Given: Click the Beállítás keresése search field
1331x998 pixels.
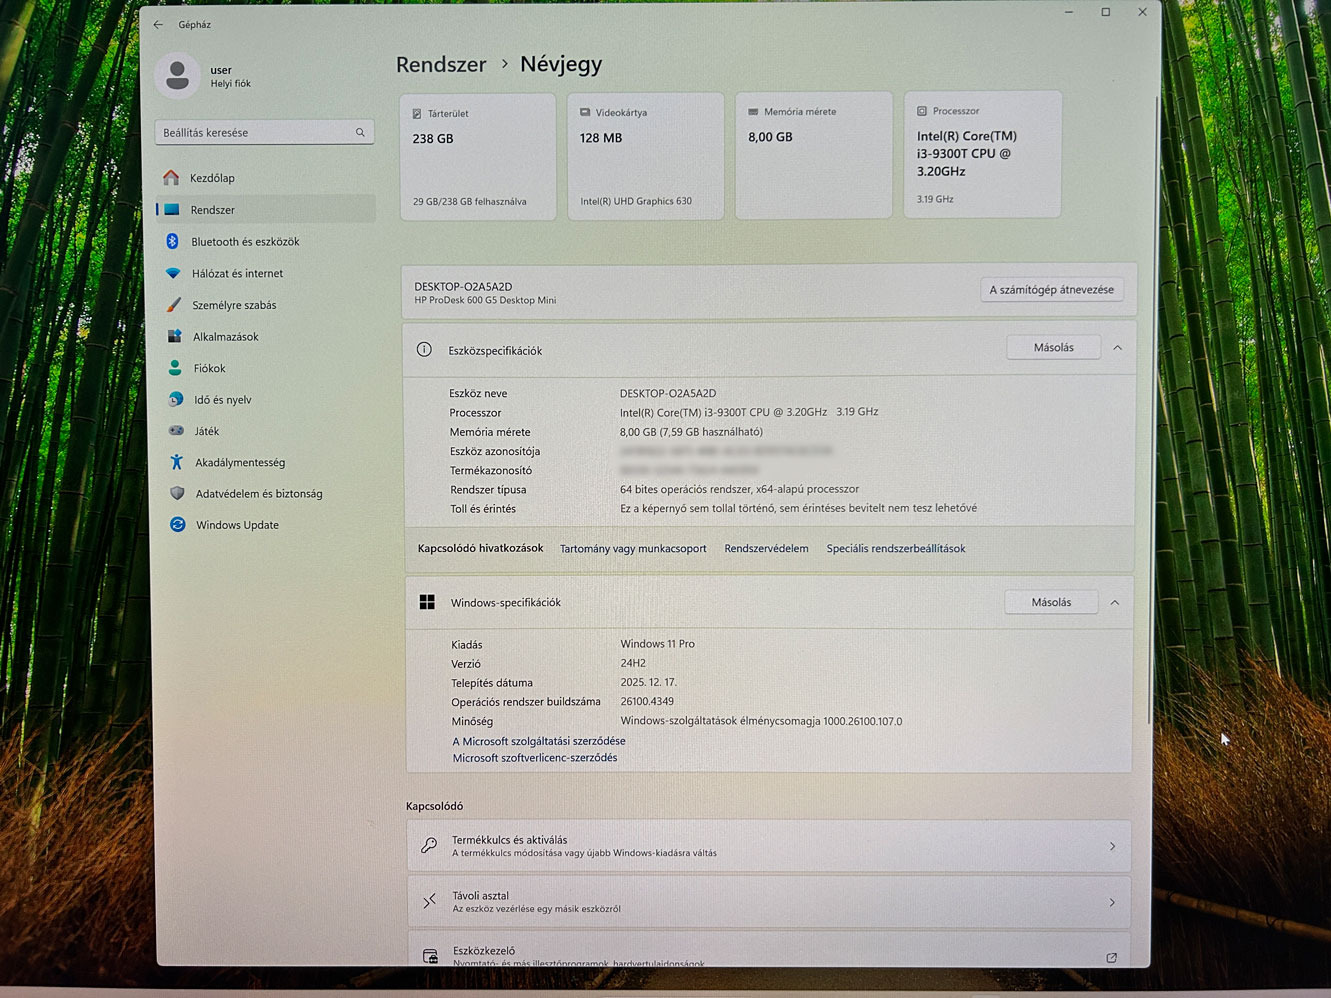Looking at the screenshot, I should pyautogui.click(x=264, y=132).
